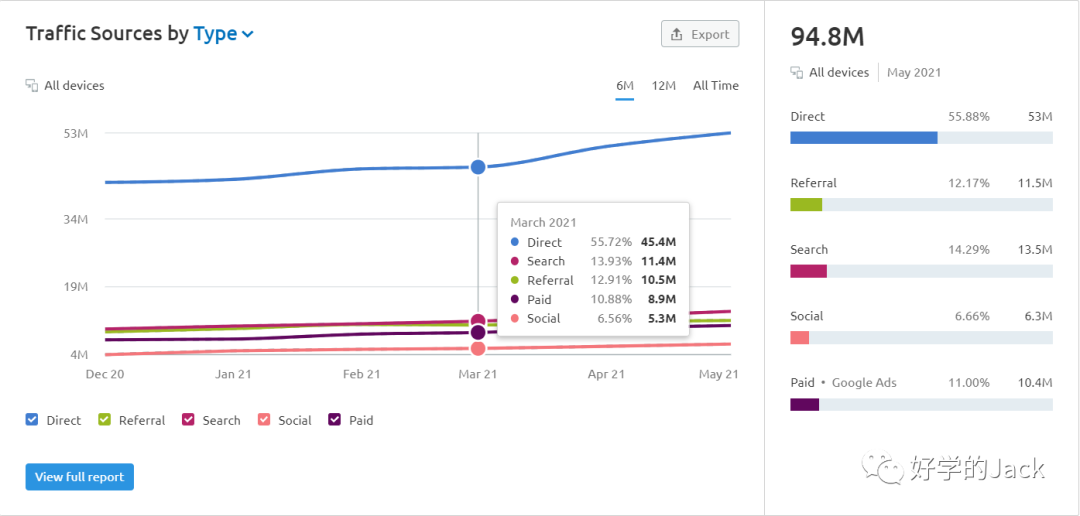Click the devices icon above the chart
The image size is (1080, 516).
(x=31, y=86)
